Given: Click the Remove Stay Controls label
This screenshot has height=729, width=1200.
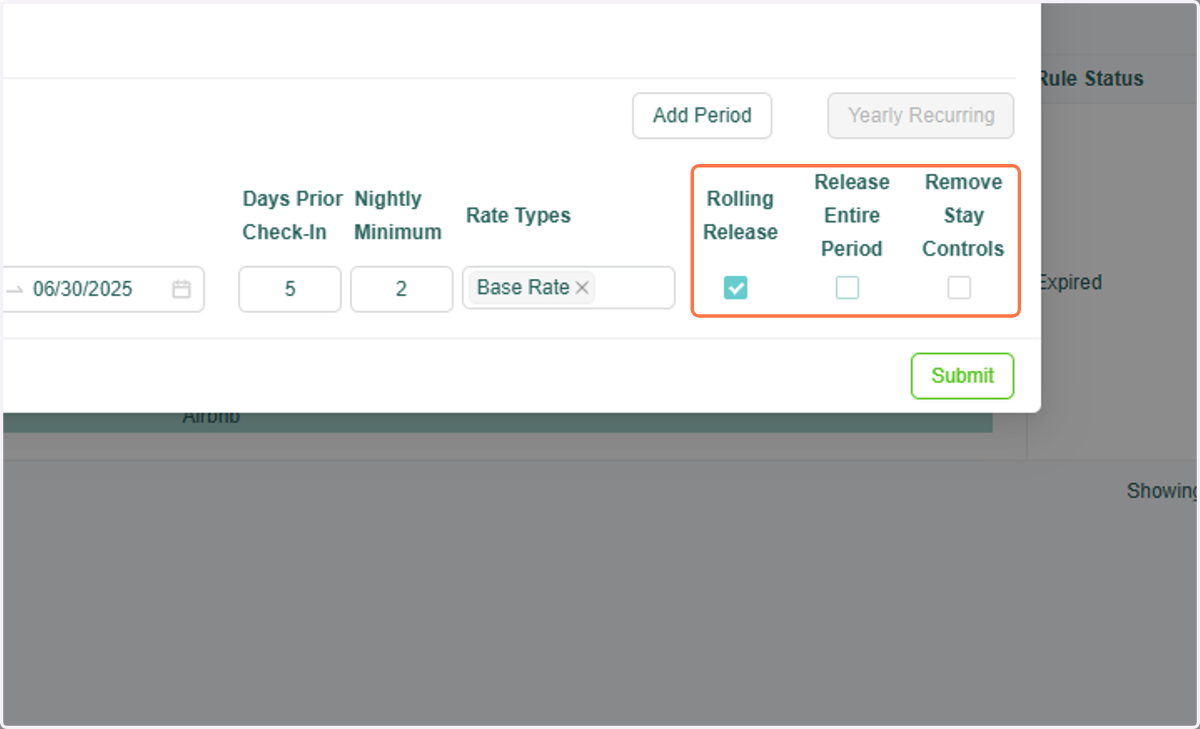Looking at the screenshot, I should pyautogui.click(x=963, y=215).
